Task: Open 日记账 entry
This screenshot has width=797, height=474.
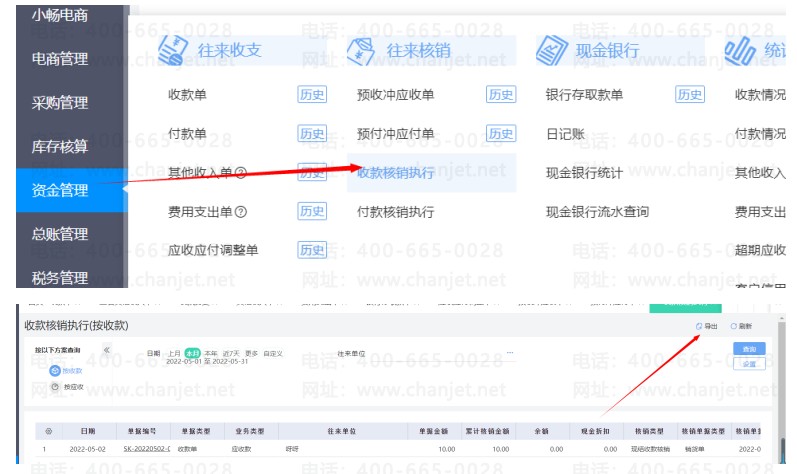Action: coord(565,134)
